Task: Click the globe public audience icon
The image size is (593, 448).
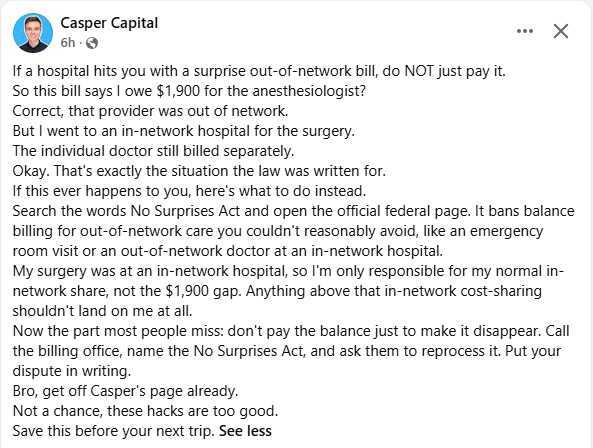Action: [x=92, y=43]
